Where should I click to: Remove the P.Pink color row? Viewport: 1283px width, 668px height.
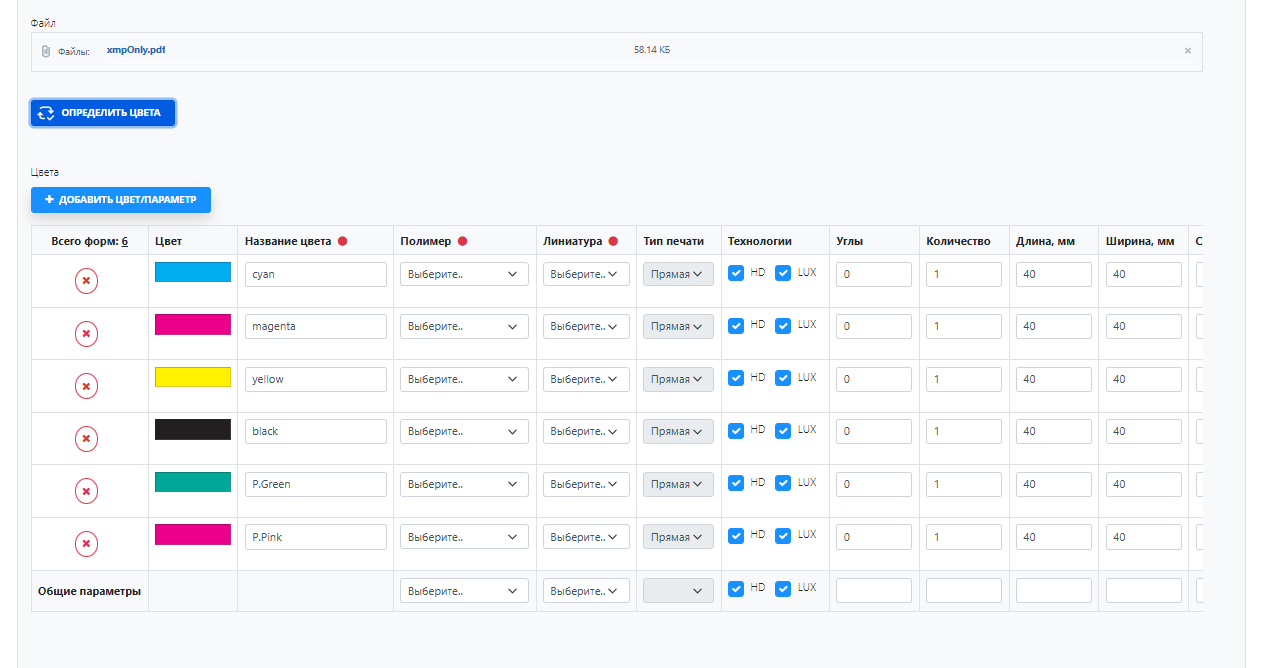coord(86,544)
